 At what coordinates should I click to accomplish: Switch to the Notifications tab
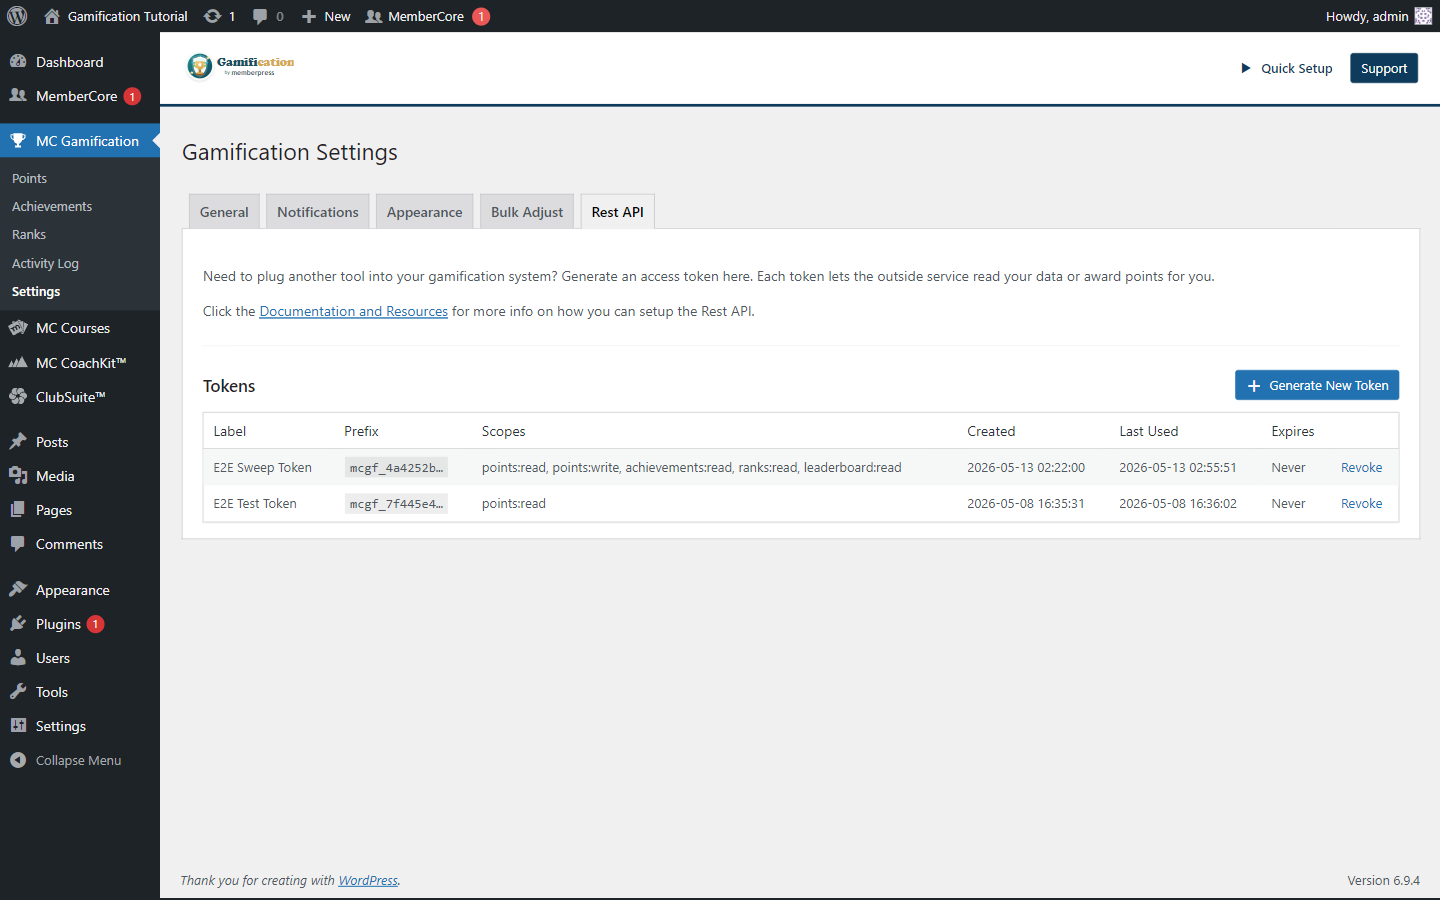pos(318,212)
